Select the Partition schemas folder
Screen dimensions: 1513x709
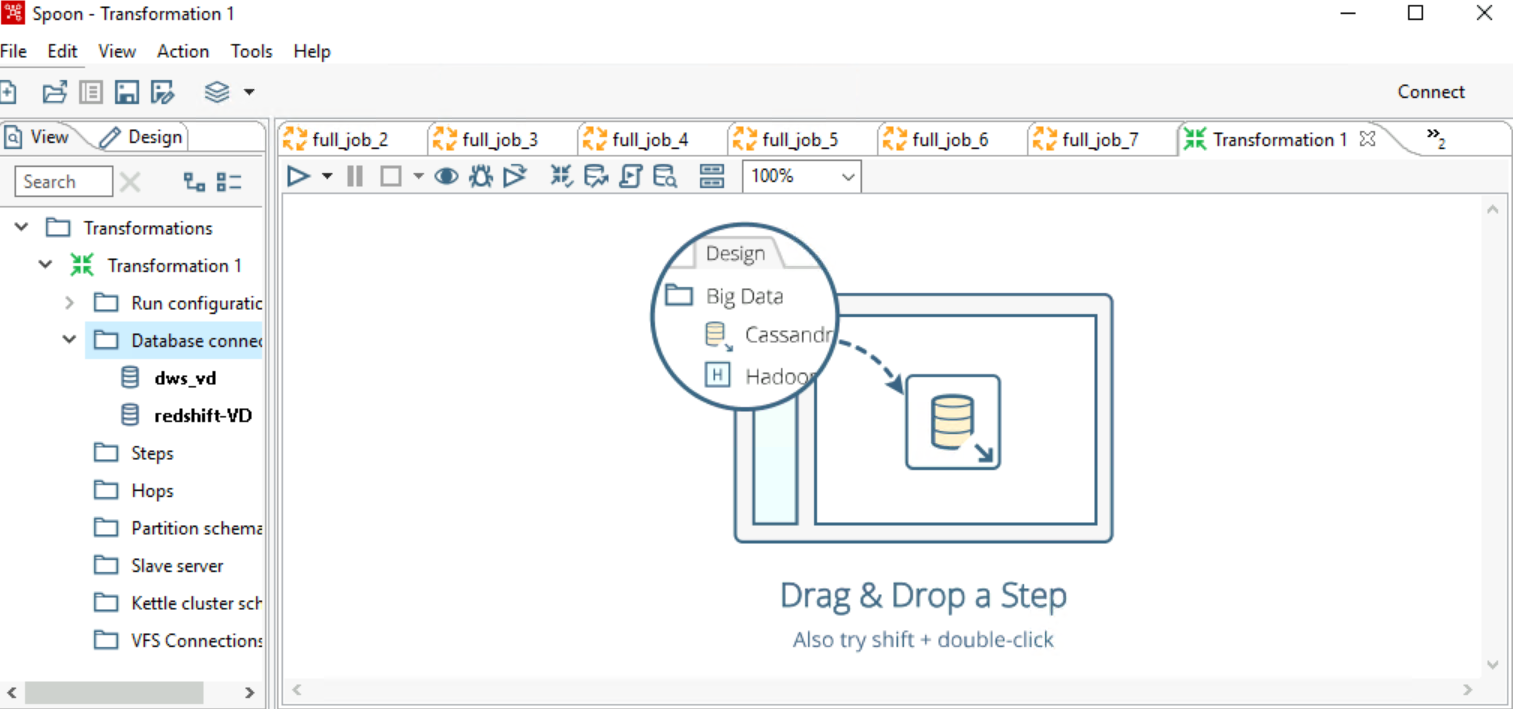point(196,528)
